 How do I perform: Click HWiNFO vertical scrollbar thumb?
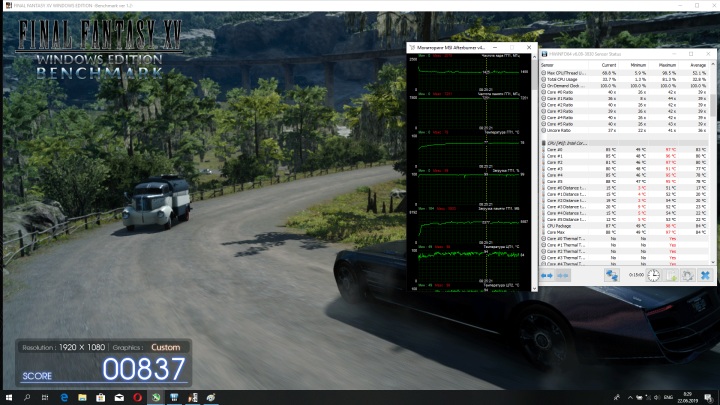coord(713,106)
